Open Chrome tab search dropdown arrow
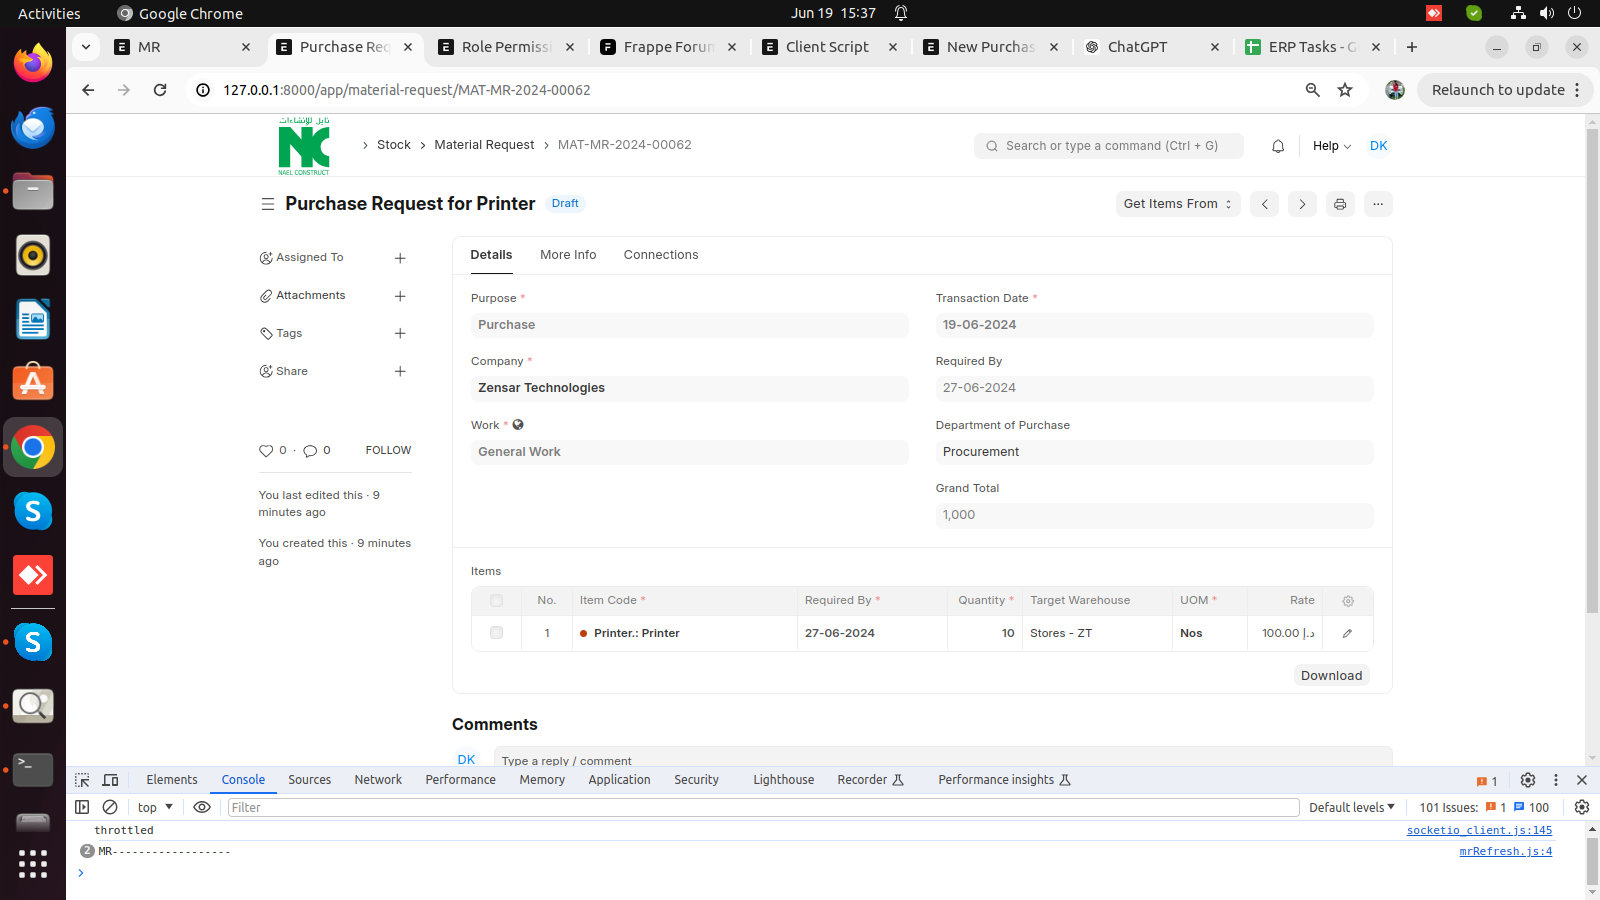The width and height of the screenshot is (1600, 900). pyautogui.click(x=86, y=46)
